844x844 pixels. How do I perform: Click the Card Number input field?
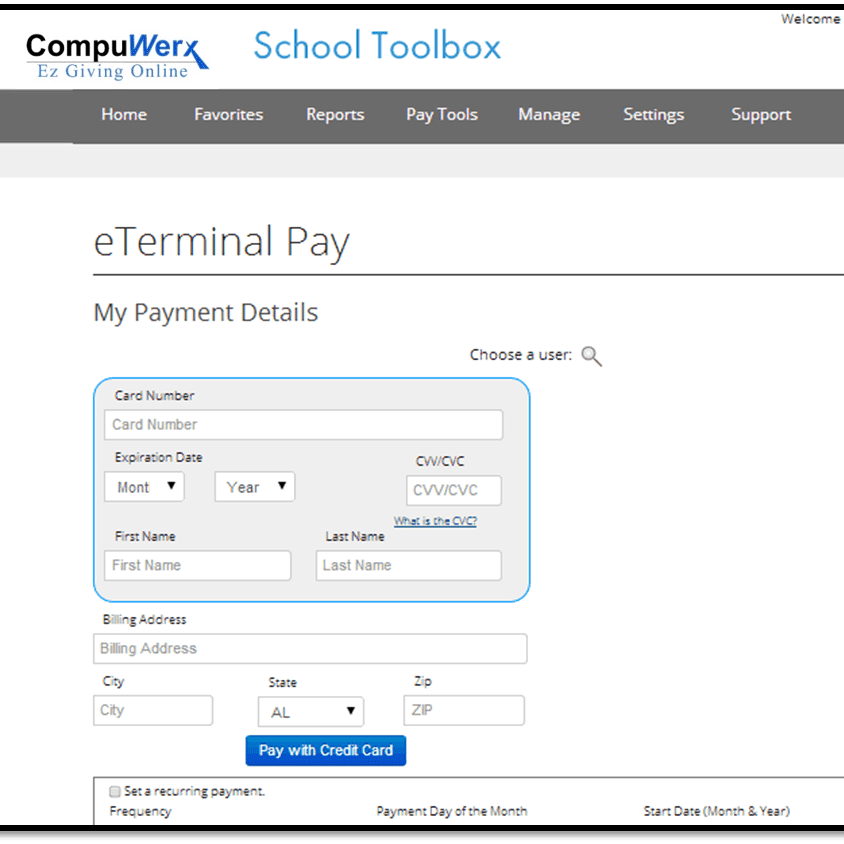coord(303,424)
